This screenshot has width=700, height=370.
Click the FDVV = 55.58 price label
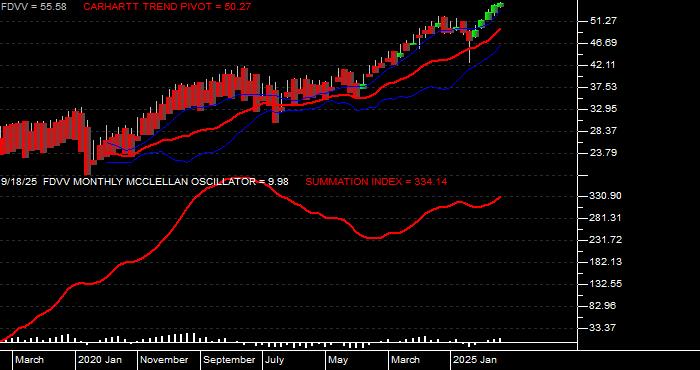33,7
